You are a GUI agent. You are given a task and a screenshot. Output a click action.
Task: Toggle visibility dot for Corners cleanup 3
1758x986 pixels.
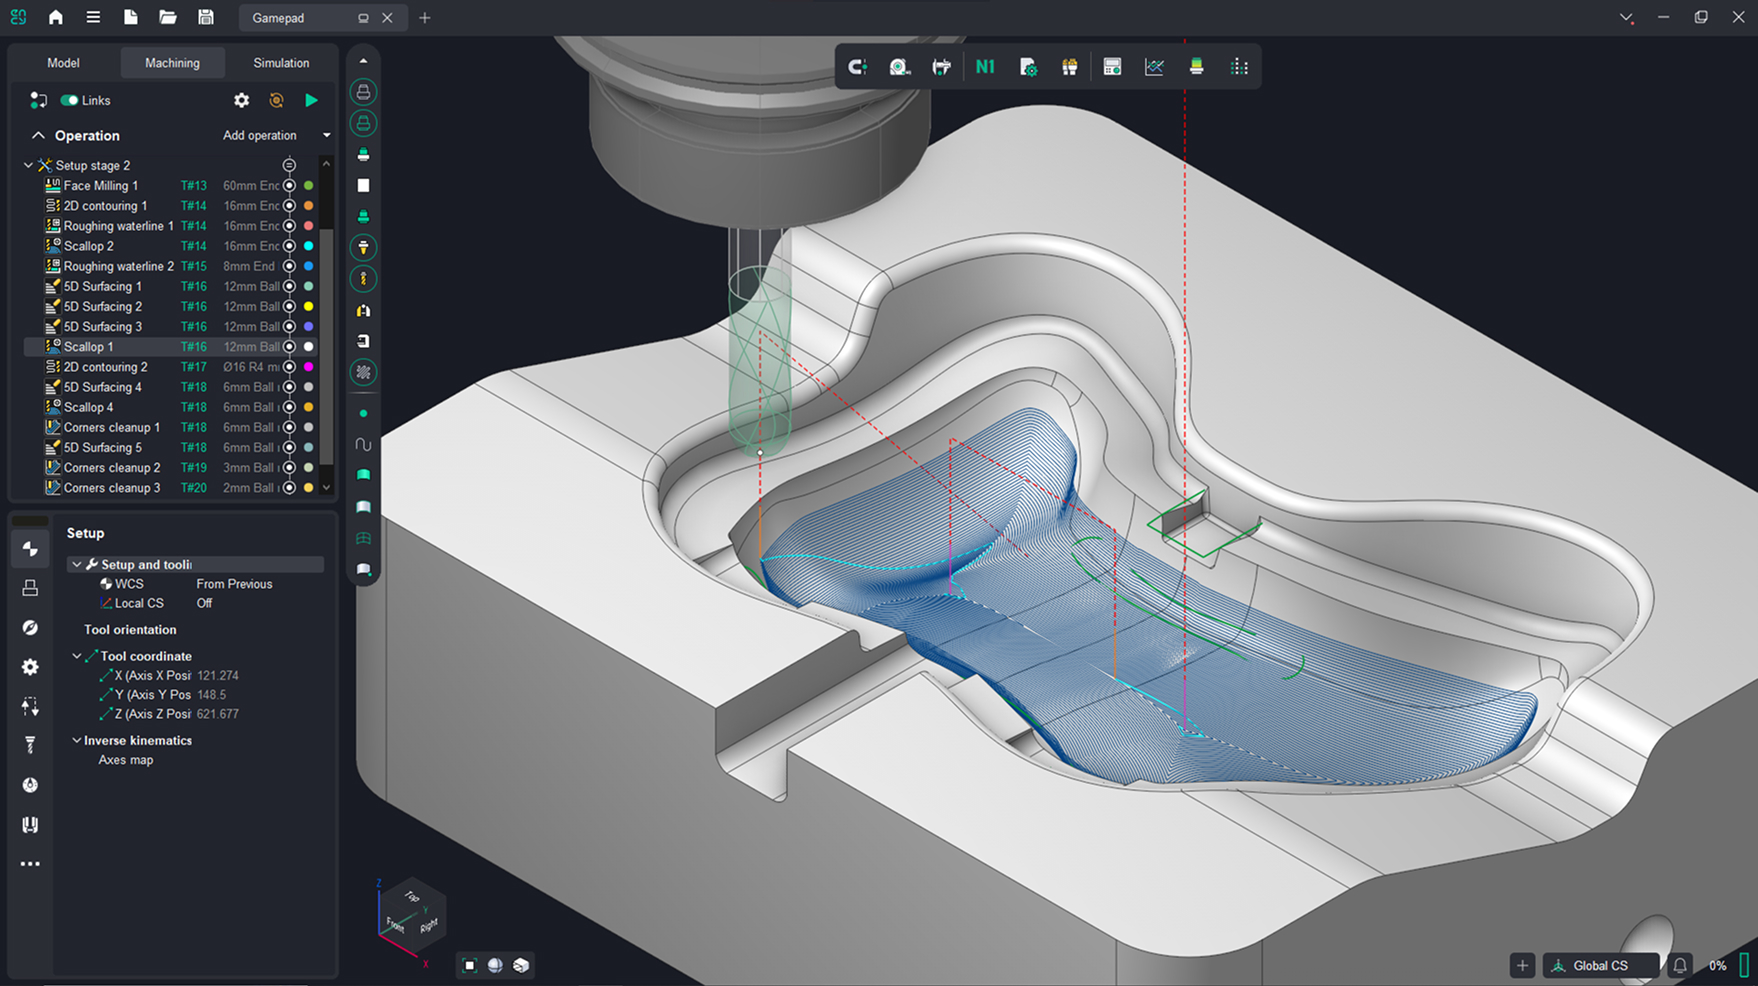click(x=289, y=488)
